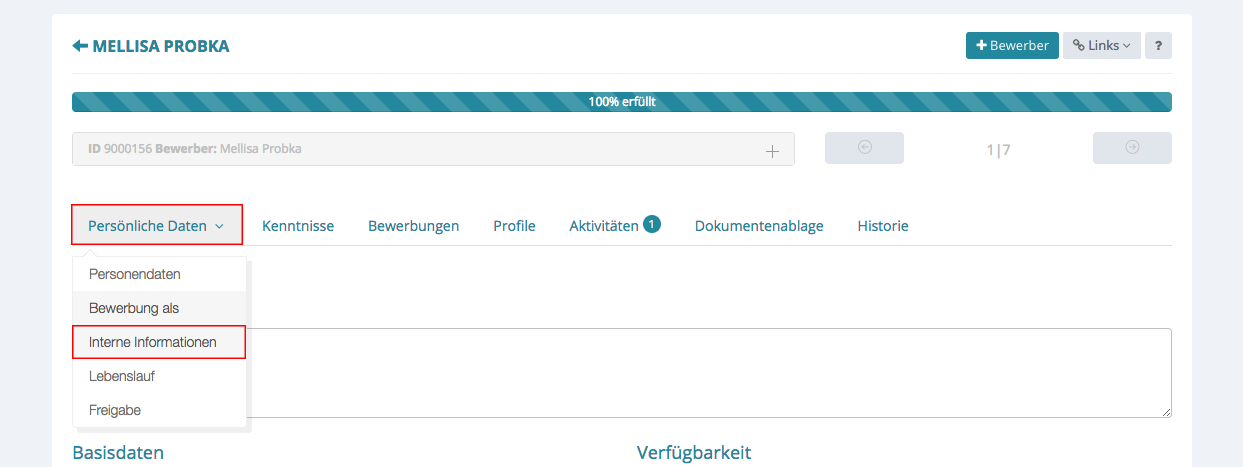
Task: Open the Dokumentenablage tab
Action: coord(759,226)
